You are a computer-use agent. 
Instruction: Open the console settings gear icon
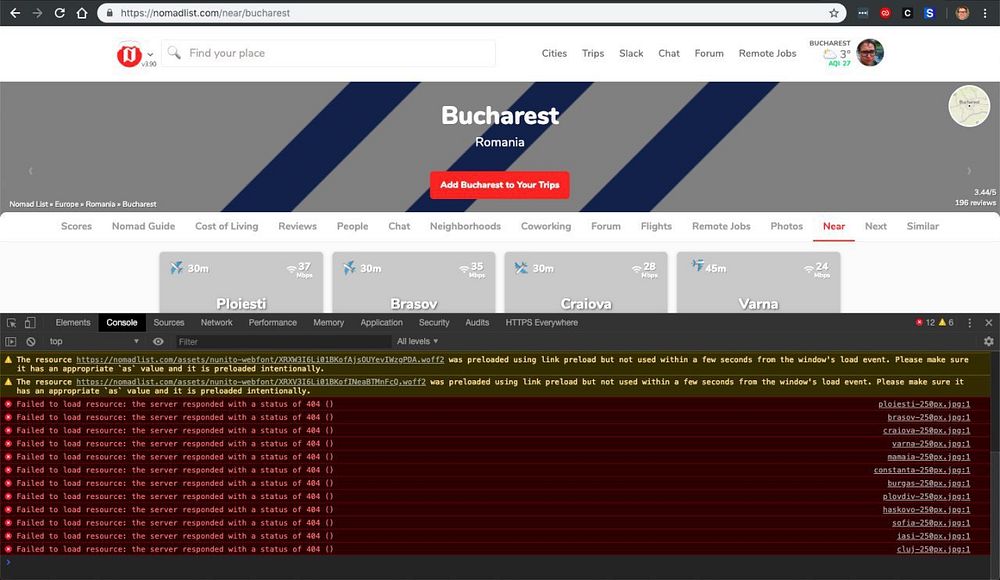989,341
